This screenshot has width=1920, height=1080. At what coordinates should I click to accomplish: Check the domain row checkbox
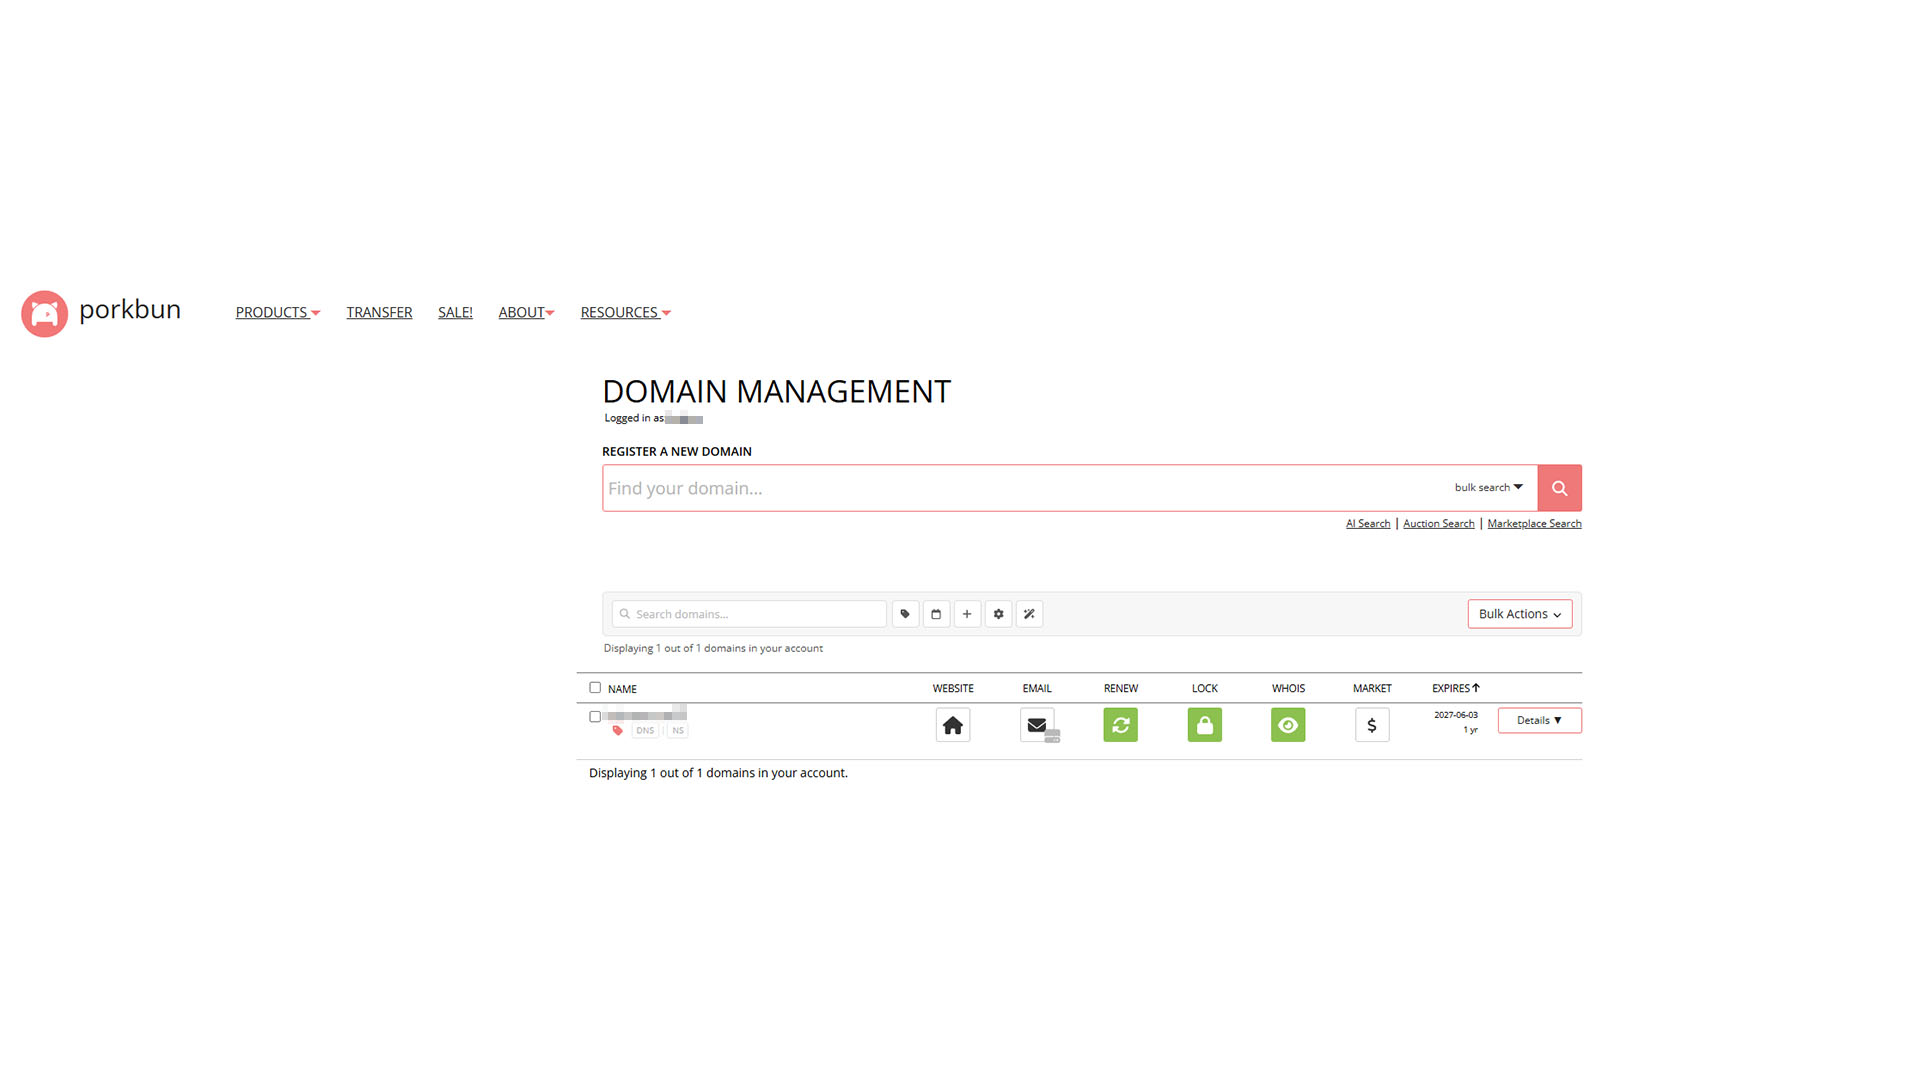595,717
